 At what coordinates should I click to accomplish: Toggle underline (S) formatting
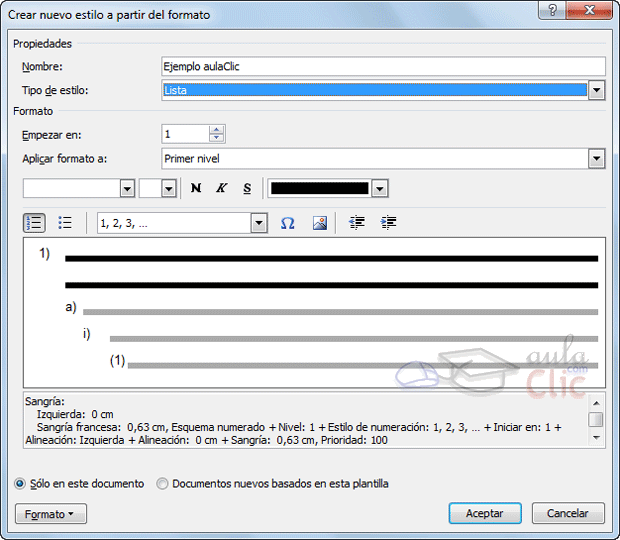247,188
